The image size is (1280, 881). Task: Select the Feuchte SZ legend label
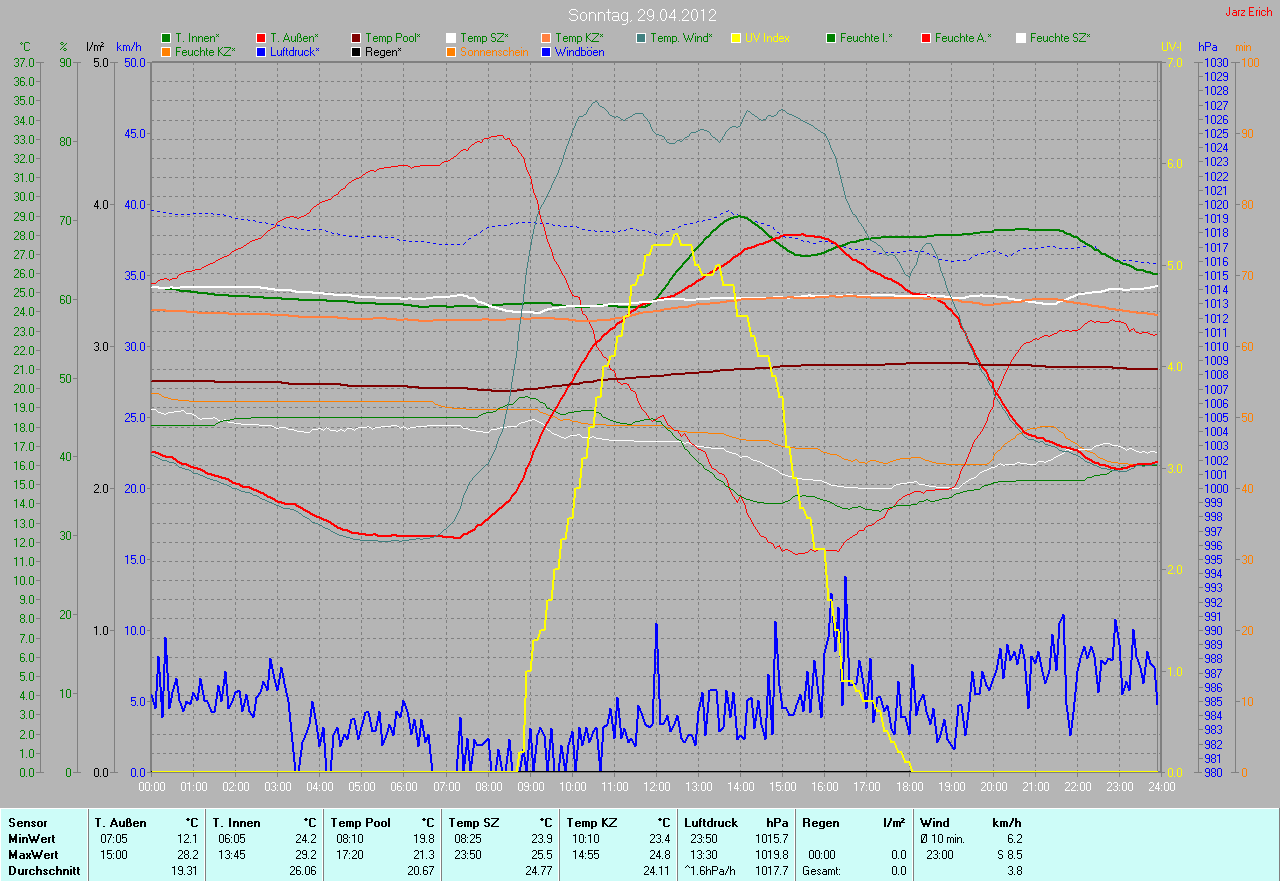1060,37
